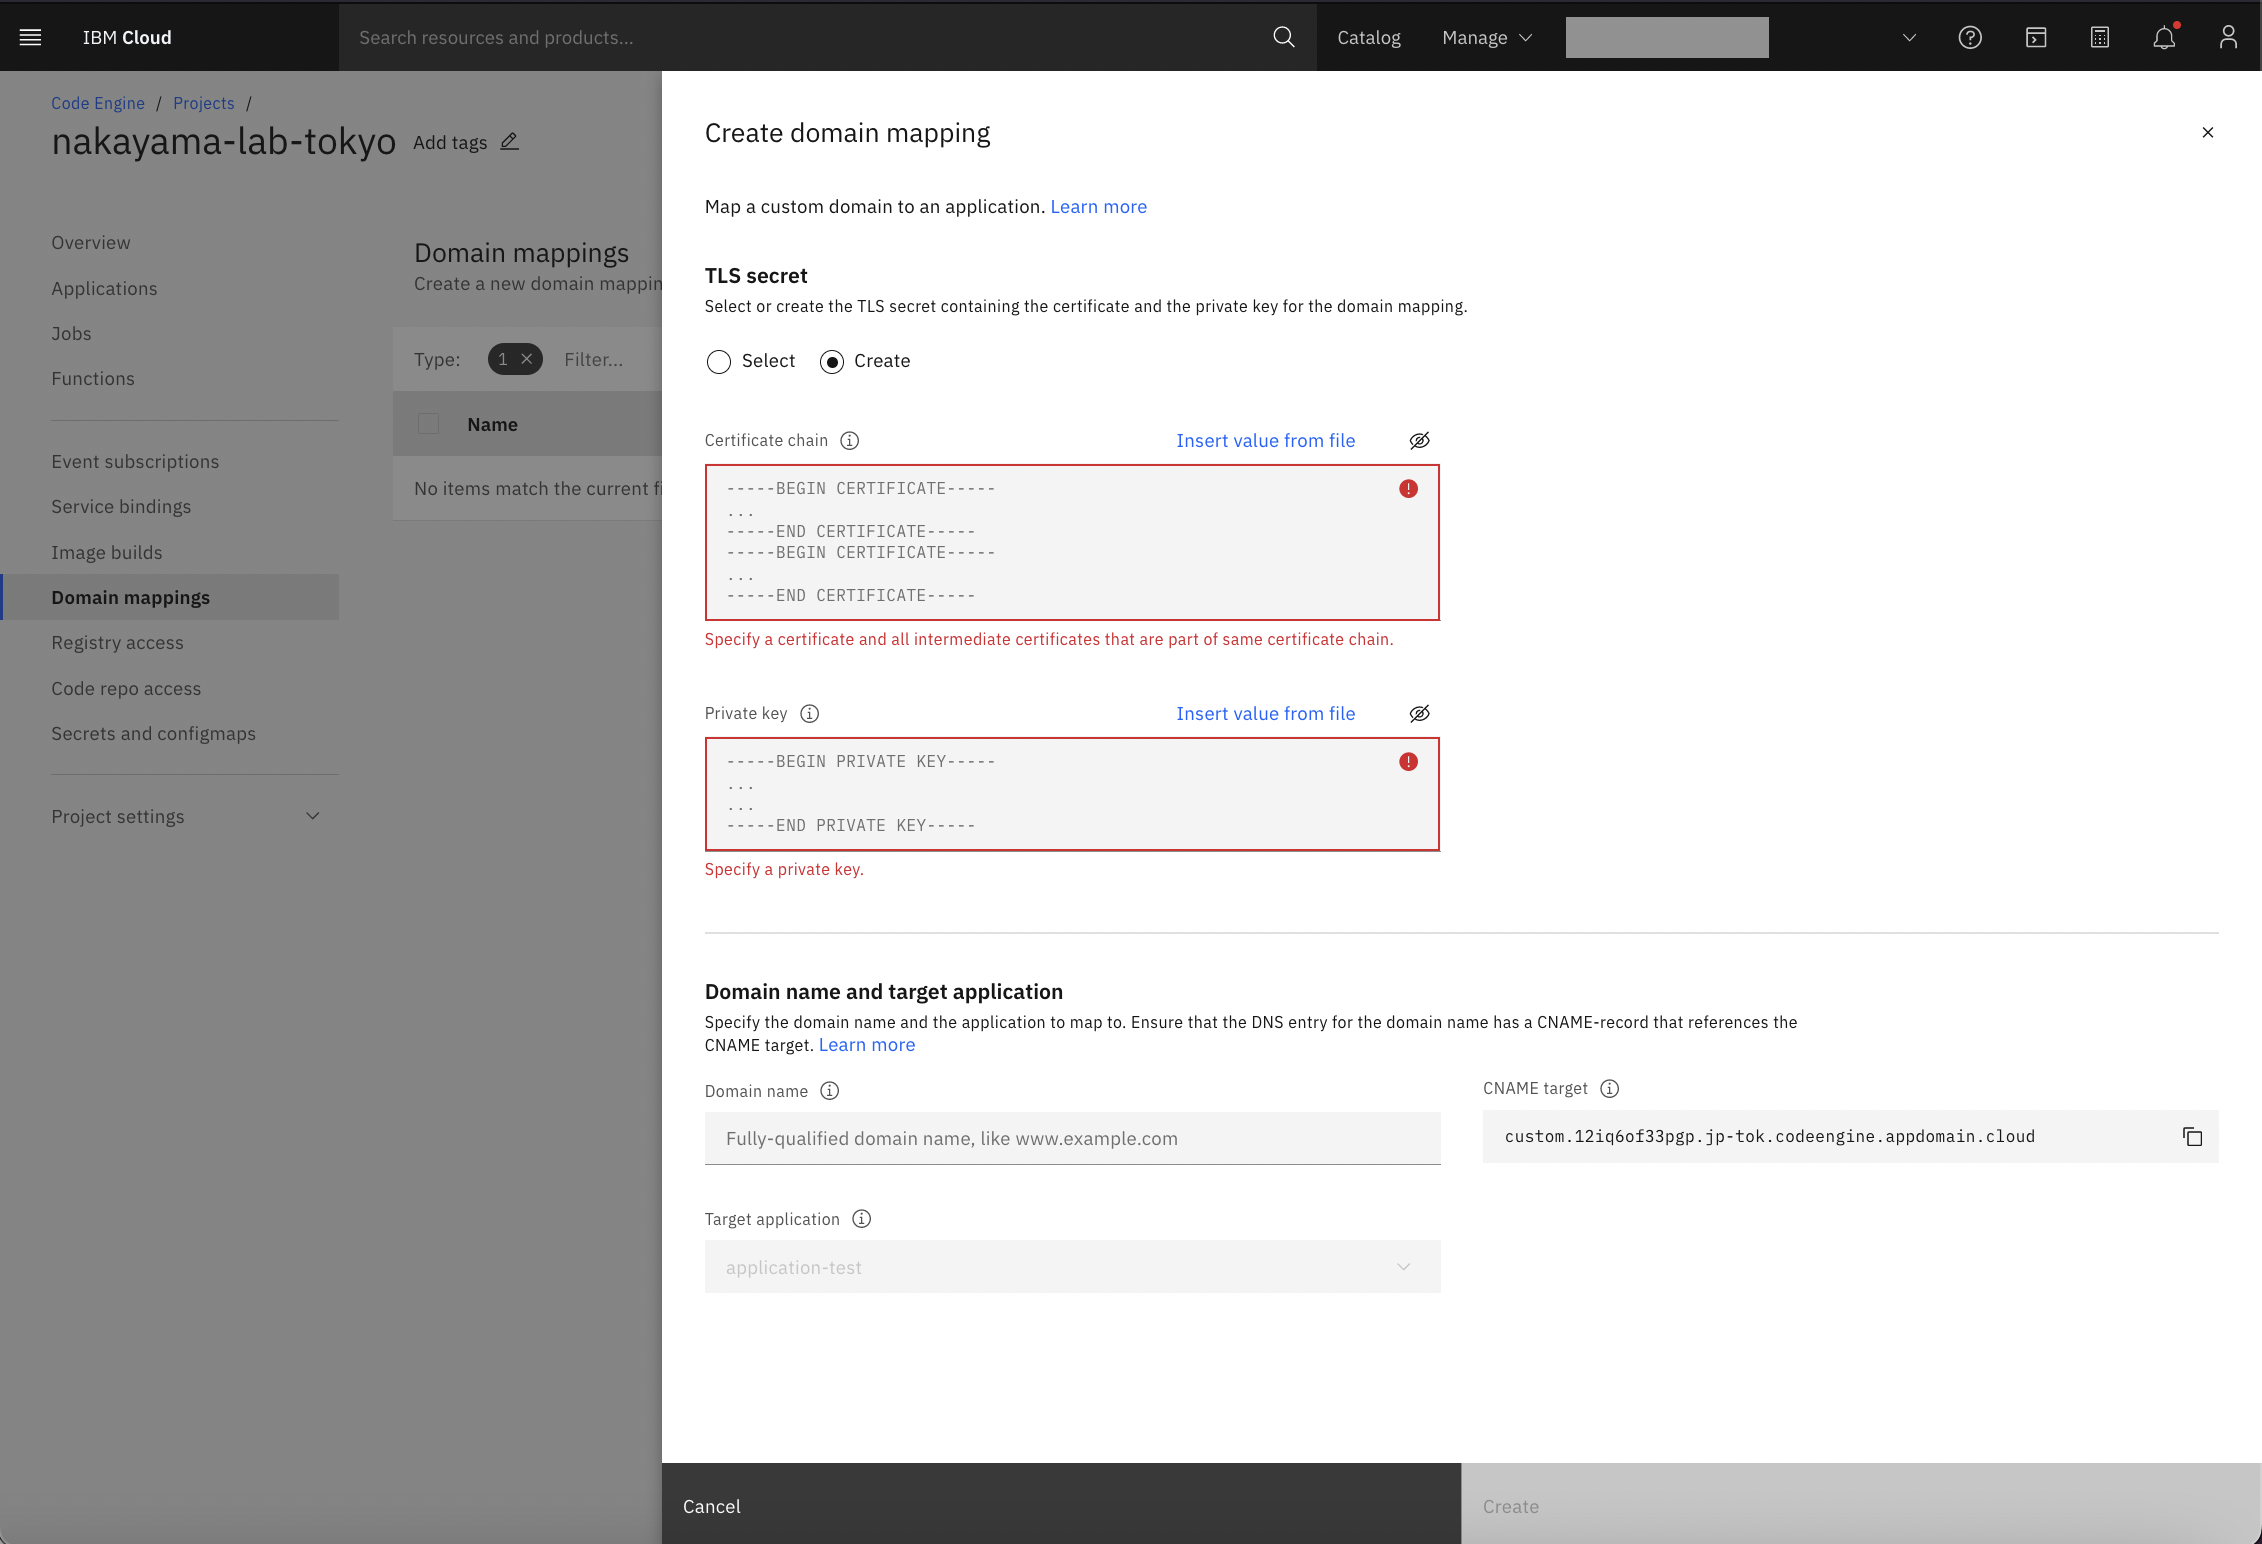Toggle visibility of Certificate chain value
The height and width of the screenshot is (1544, 2262).
pos(1420,441)
